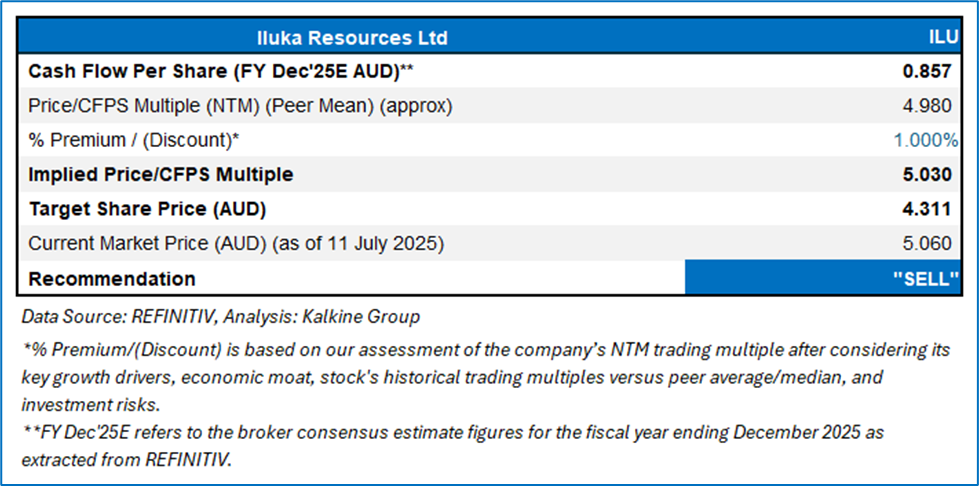The image size is (979, 486).
Task: Select the 5.030 implied multiple value
Action: 926,175
